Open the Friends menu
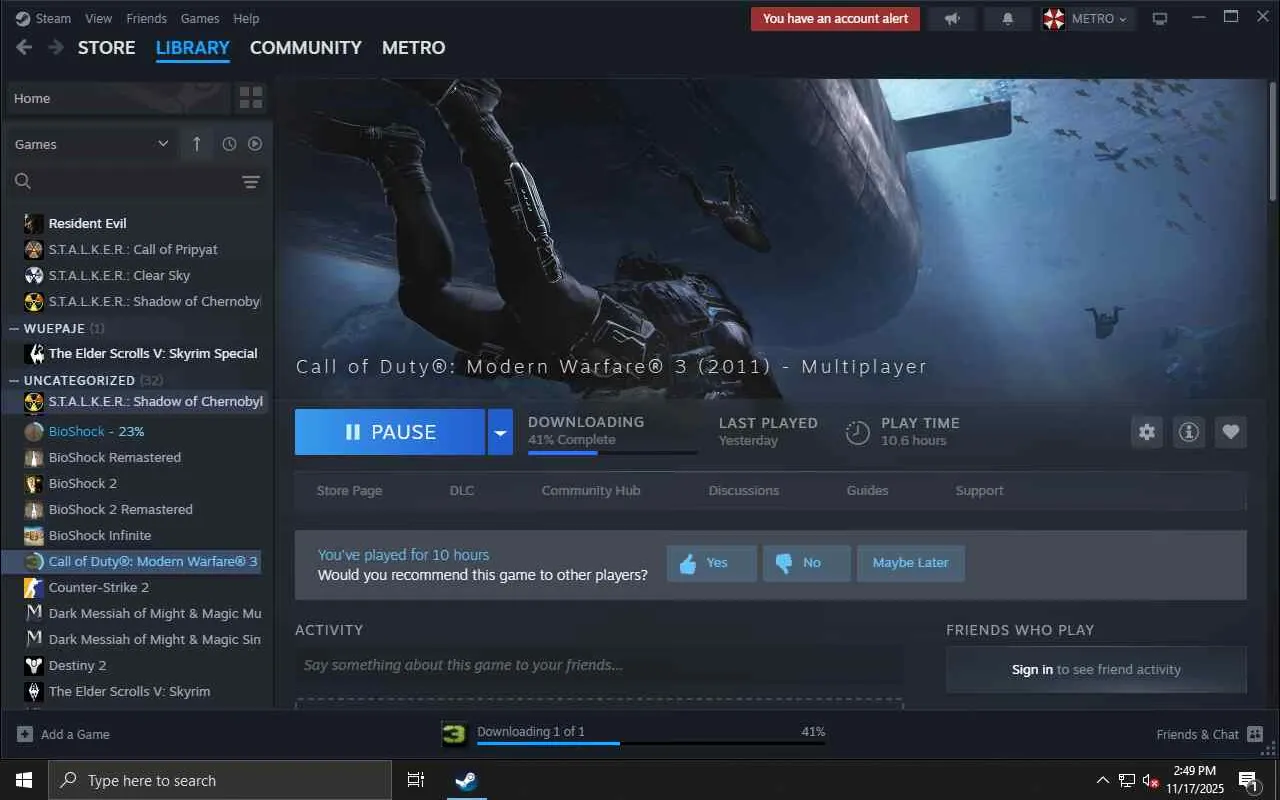Viewport: 1280px width, 800px height. (147, 18)
